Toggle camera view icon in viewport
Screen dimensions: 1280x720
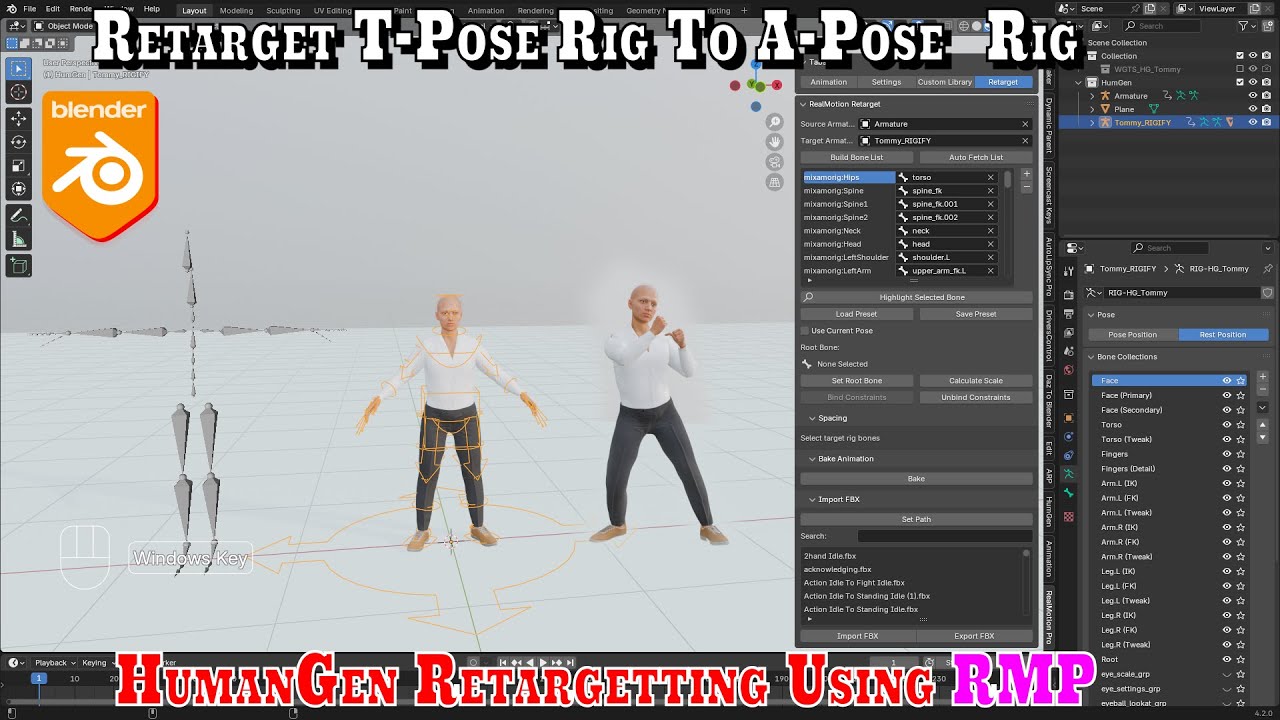pyautogui.click(x=774, y=162)
